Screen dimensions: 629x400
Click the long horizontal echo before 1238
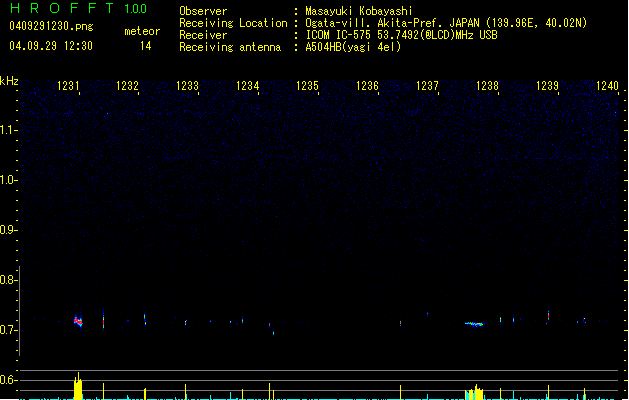click(475, 324)
